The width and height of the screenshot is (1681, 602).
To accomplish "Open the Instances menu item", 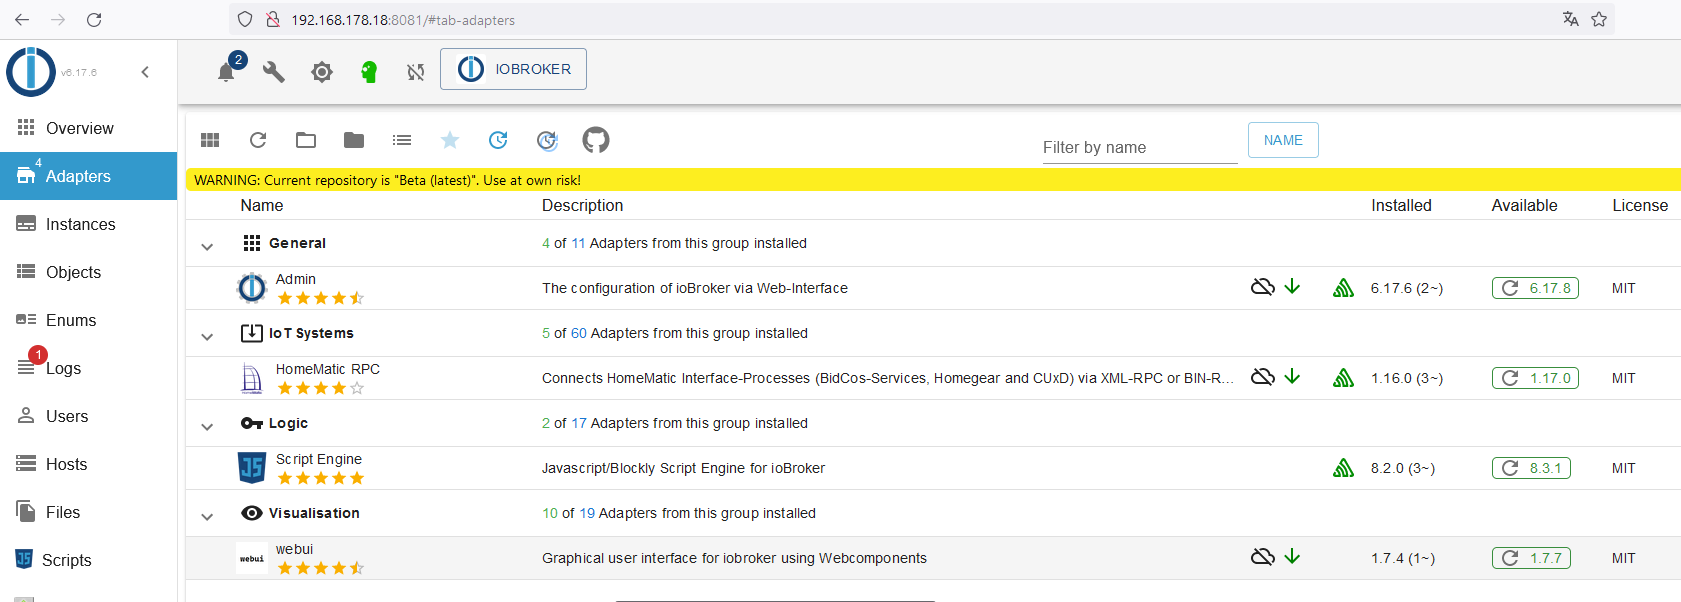I will pos(80,224).
